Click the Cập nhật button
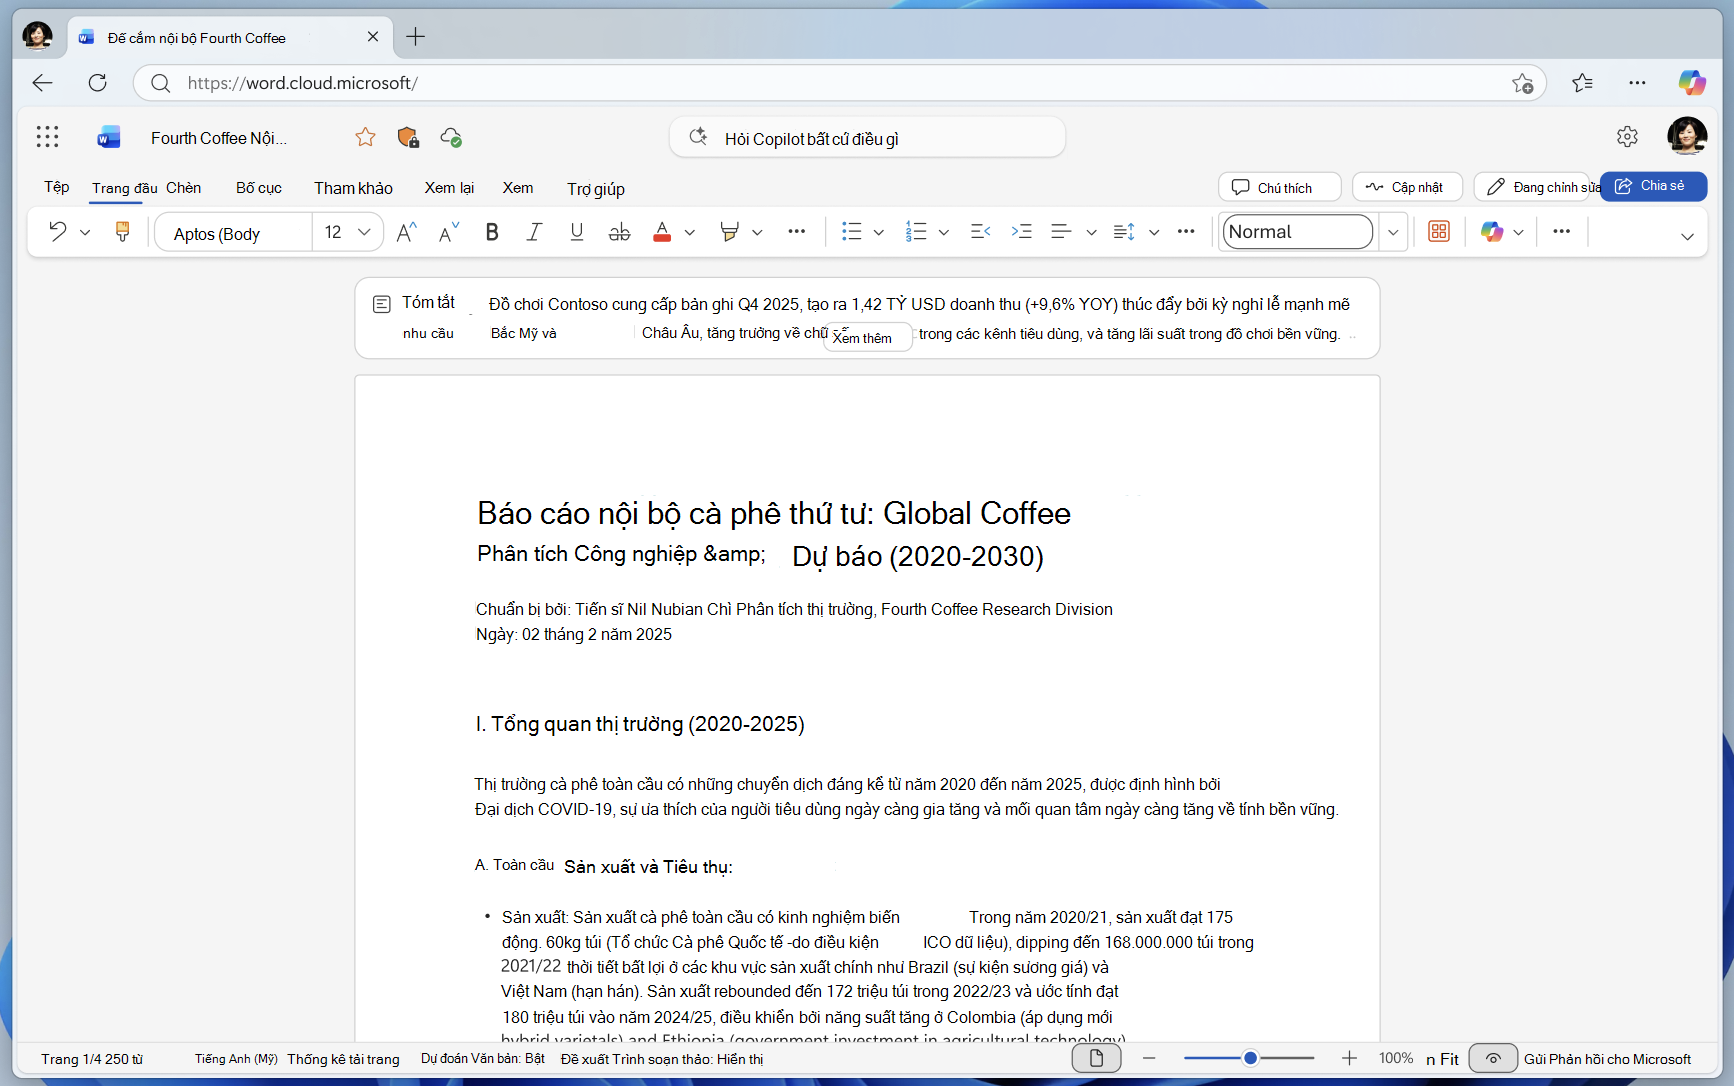1734x1086 pixels. pos(1407,187)
